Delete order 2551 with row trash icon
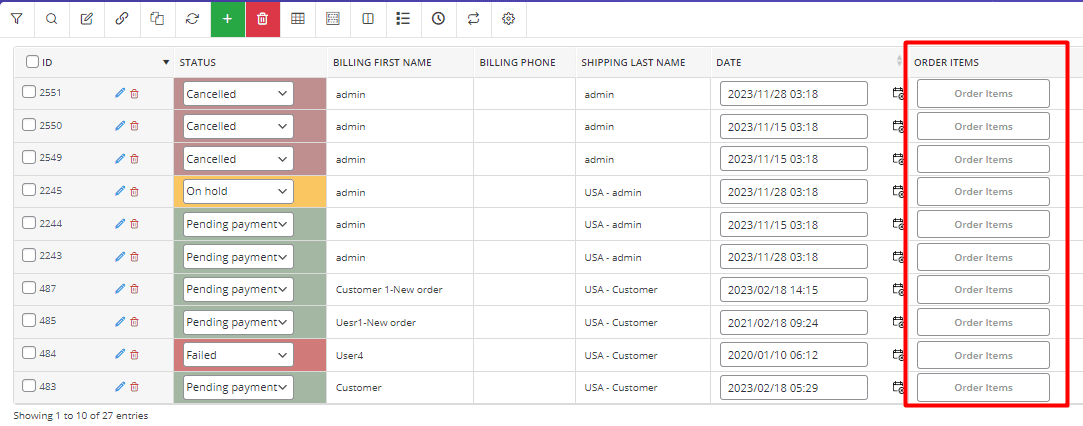 [x=134, y=93]
